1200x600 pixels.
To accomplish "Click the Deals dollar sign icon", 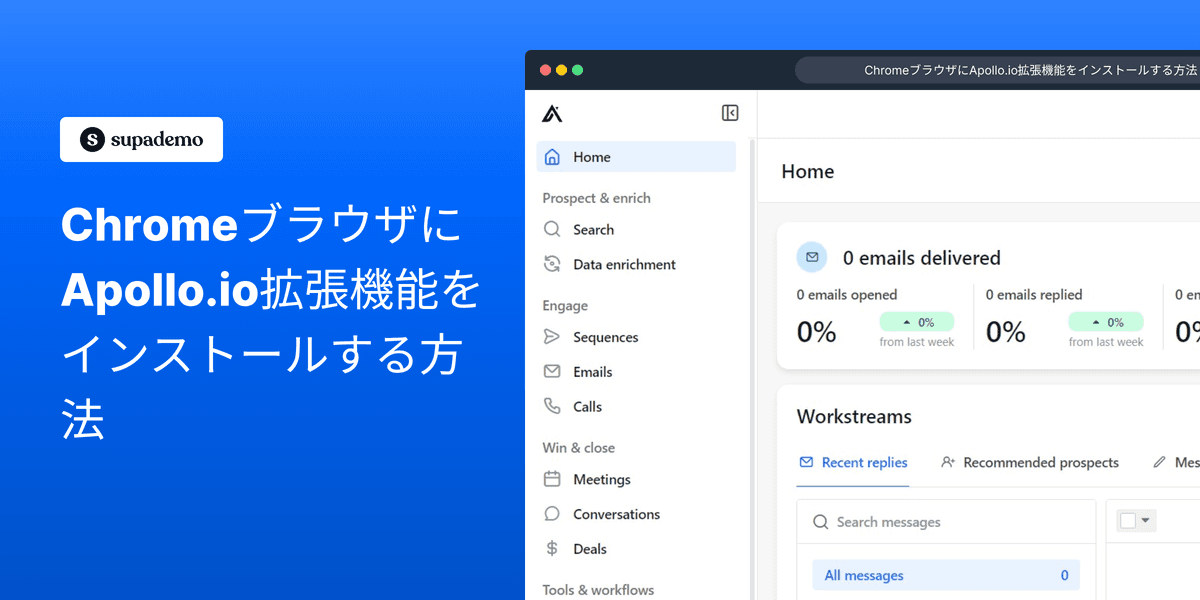I will click(551, 548).
